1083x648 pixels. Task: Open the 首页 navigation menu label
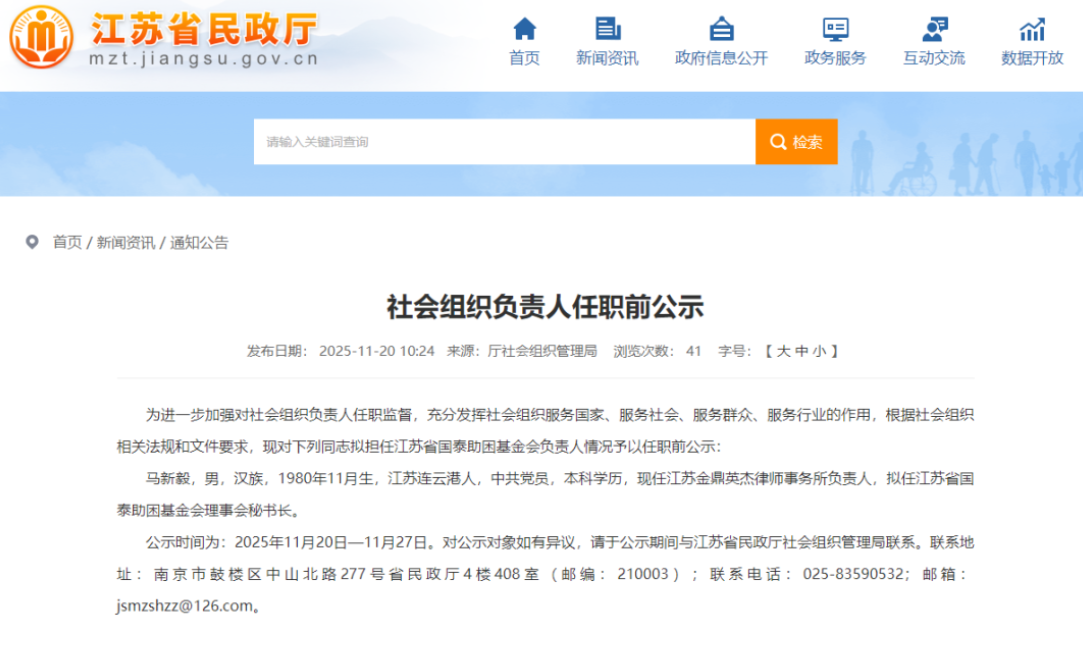[x=524, y=58]
